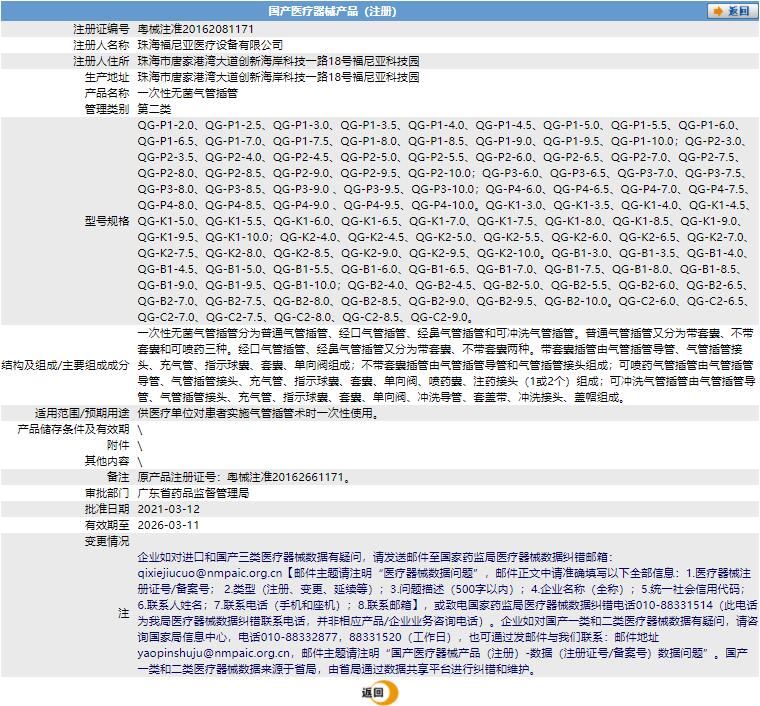Click the 附件 label
This screenshot has width=760, height=706.
pyautogui.click(x=118, y=445)
